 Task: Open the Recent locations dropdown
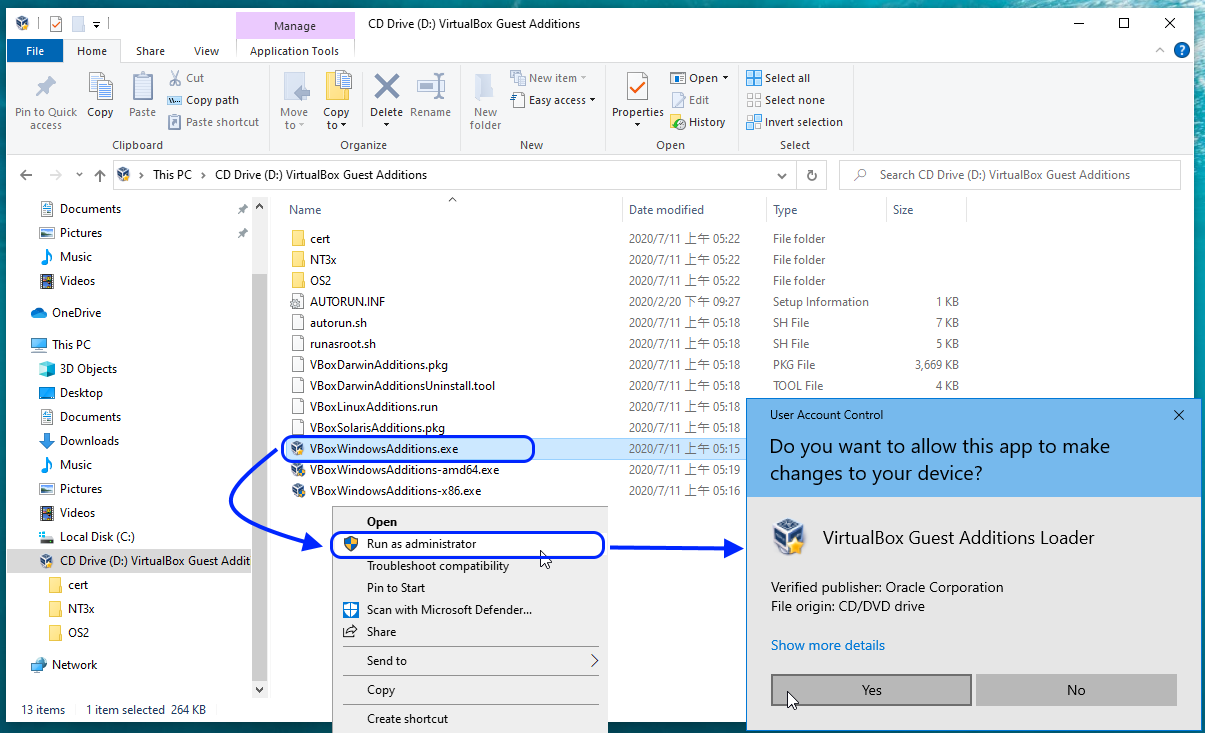pyautogui.click(x=79, y=175)
